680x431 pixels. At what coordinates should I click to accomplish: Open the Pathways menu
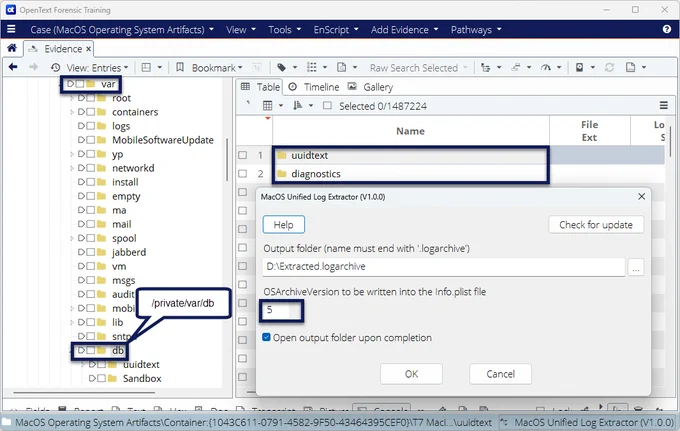(476, 29)
